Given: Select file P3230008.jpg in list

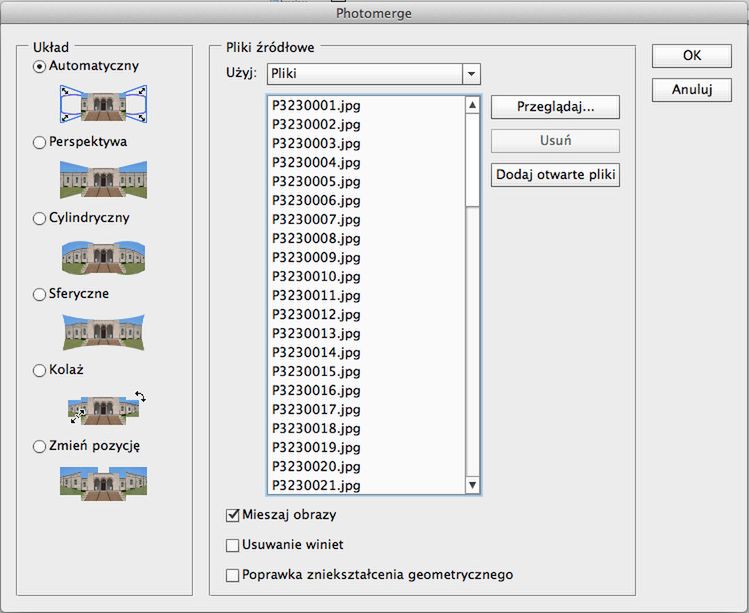Looking at the screenshot, I should coord(366,239).
